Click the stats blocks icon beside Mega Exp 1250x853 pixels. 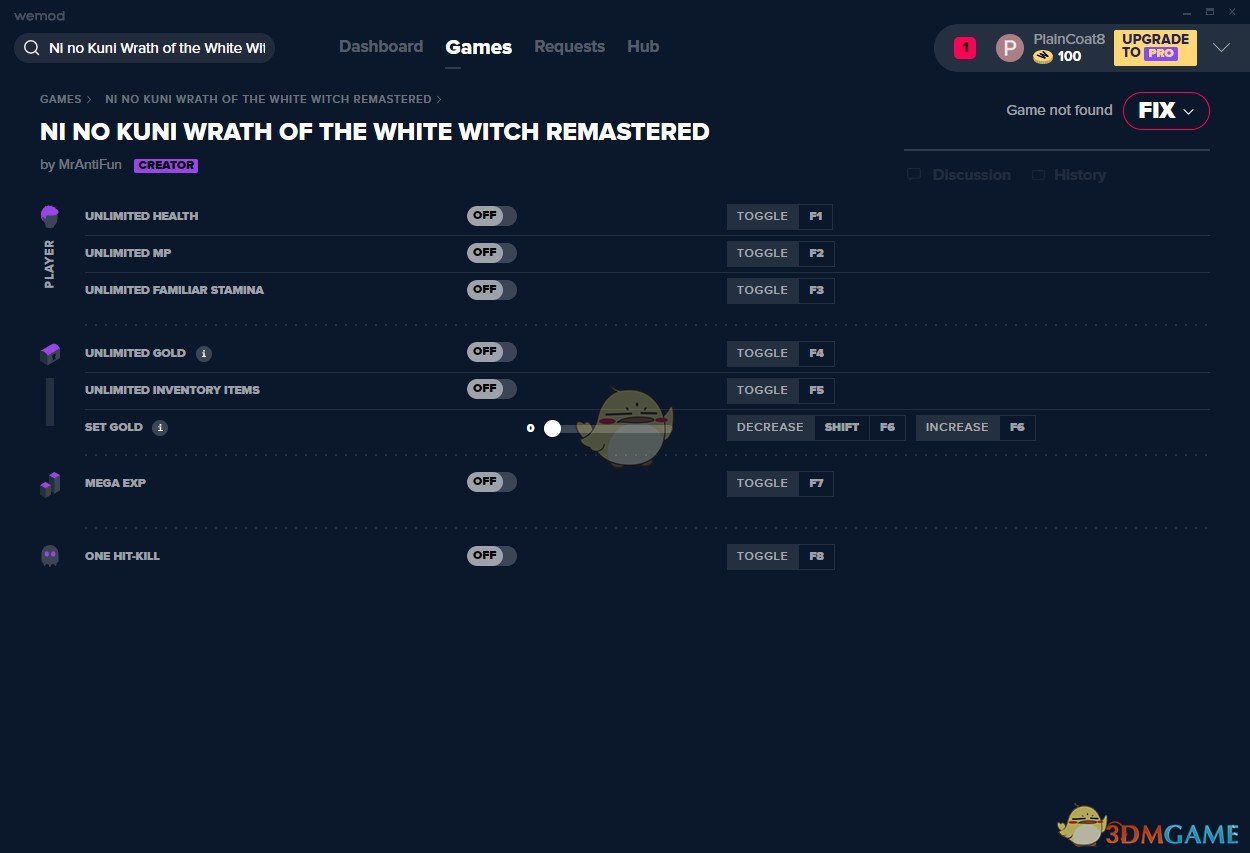click(x=50, y=484)
